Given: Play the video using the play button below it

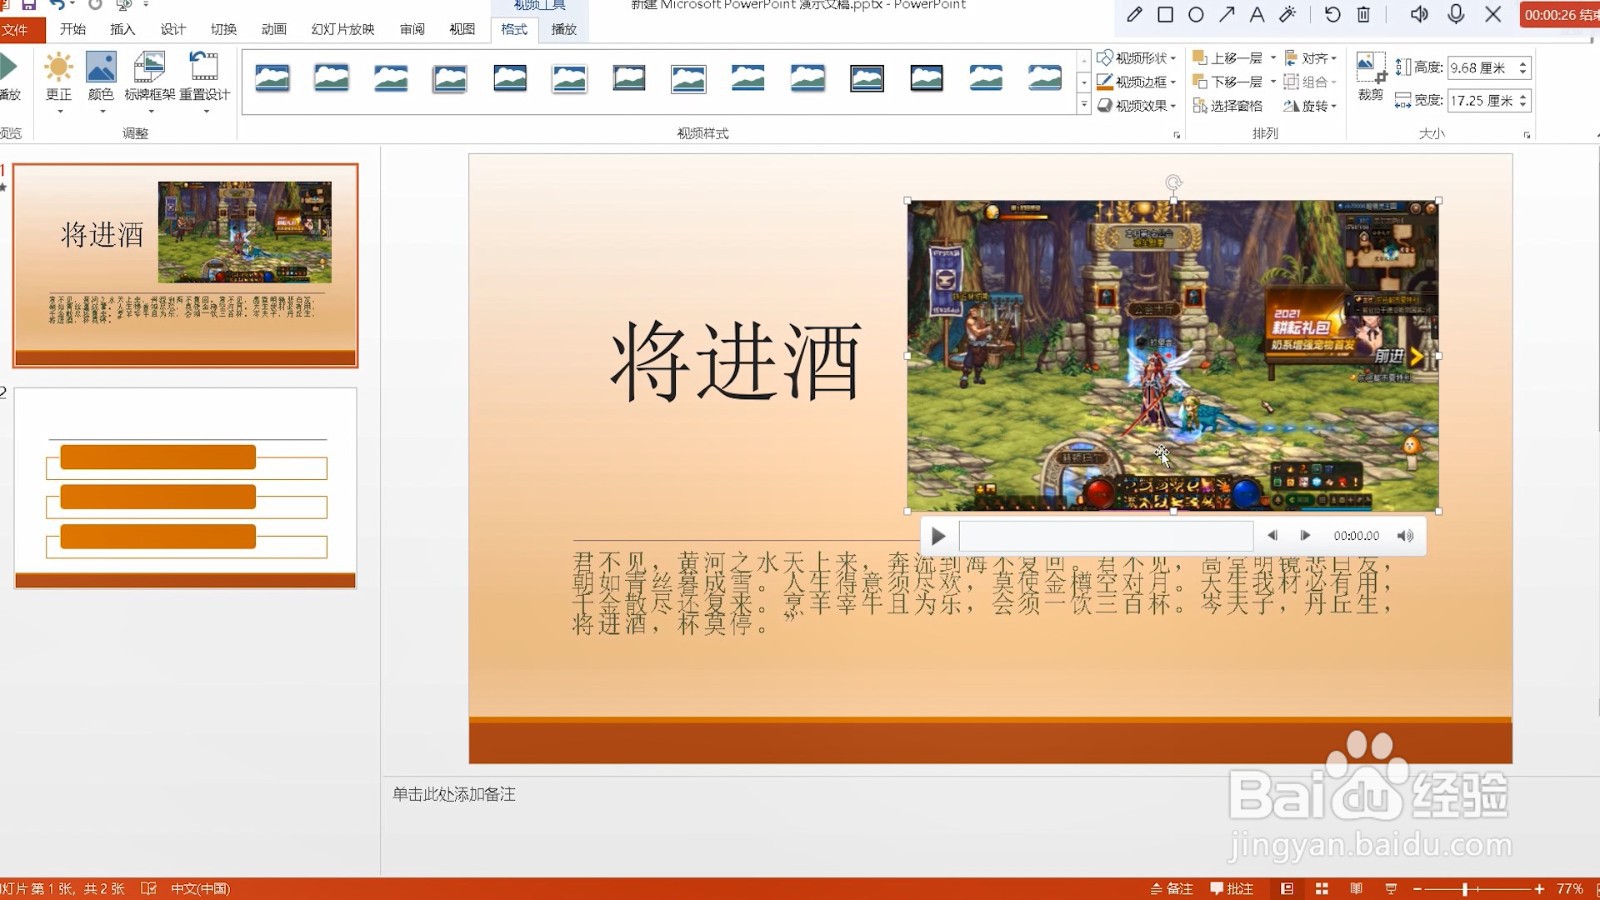Looking at the screenshot, I should coord(938,536).
